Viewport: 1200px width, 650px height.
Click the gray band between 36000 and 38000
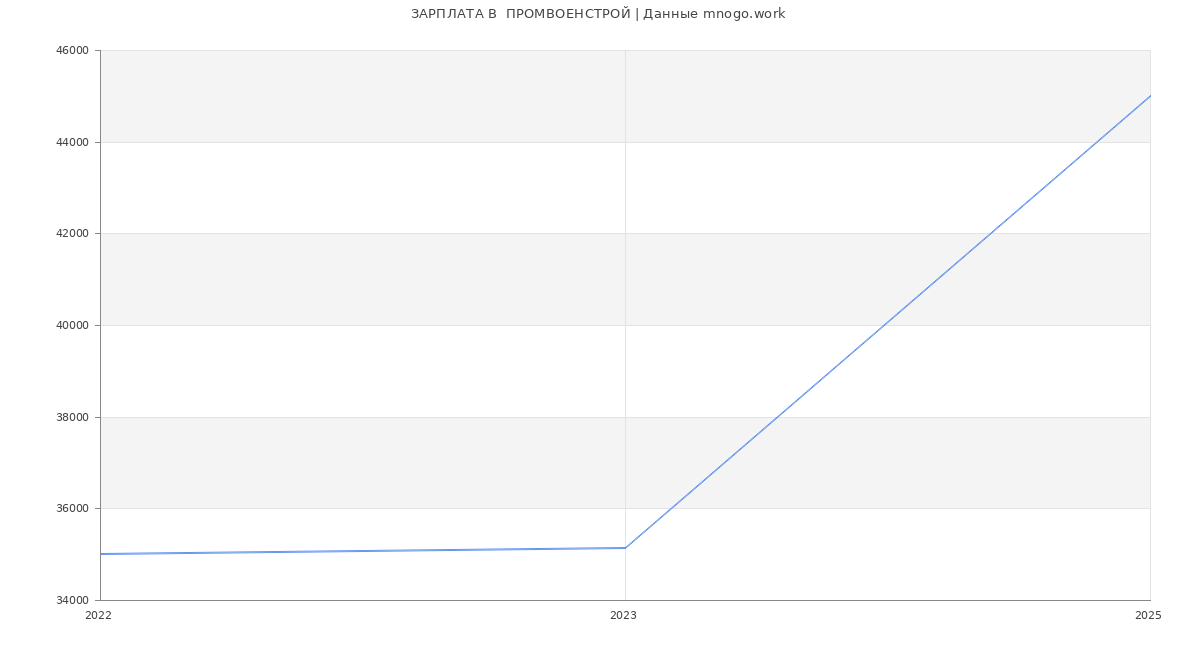point(400,462)
